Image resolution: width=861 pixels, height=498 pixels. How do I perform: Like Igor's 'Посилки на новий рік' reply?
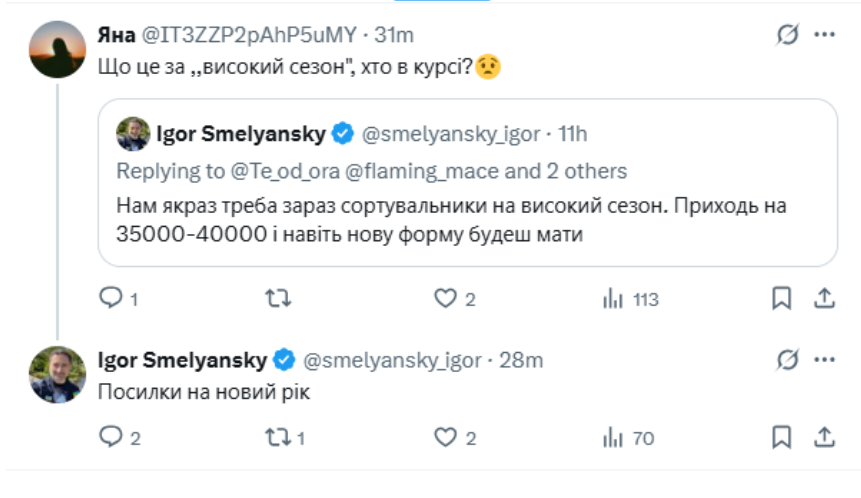tap(445, 437)
